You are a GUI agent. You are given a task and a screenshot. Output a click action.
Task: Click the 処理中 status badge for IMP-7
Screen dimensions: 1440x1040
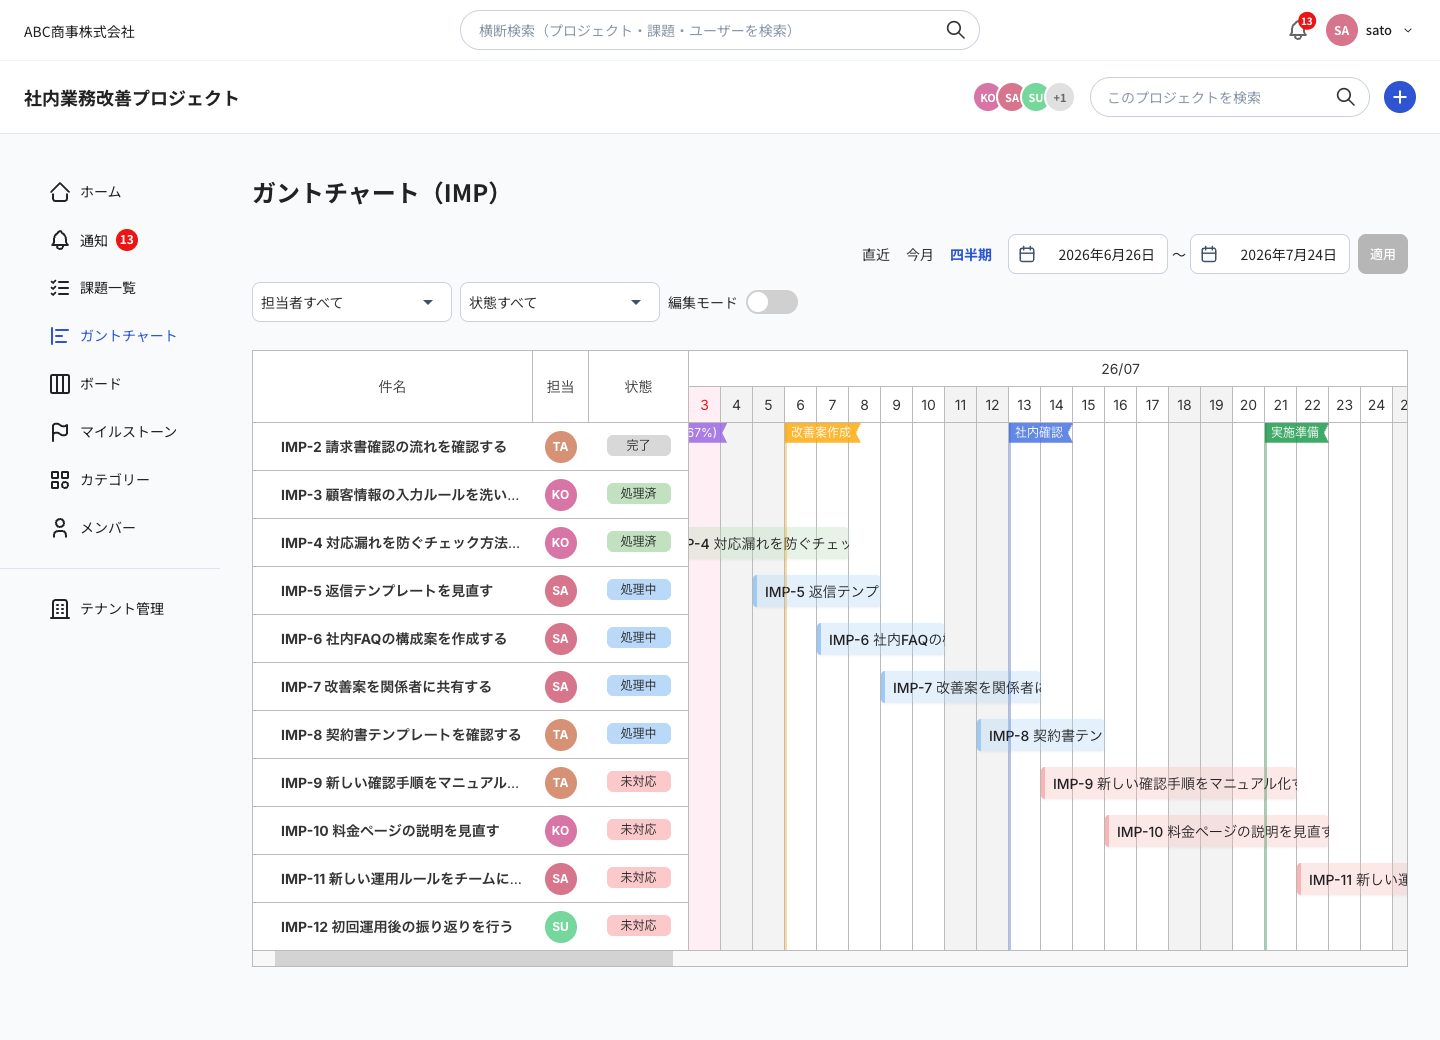tap(639, 686)
